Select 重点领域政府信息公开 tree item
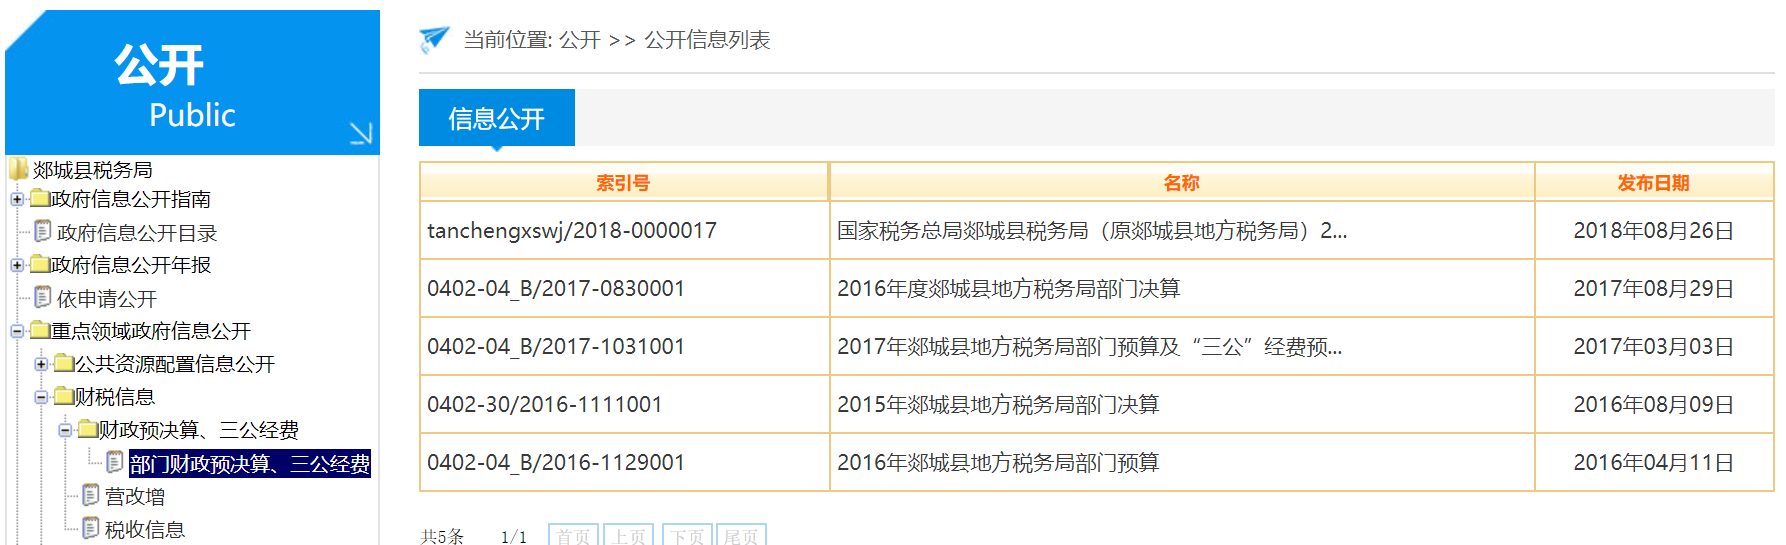 click(151, 331)
